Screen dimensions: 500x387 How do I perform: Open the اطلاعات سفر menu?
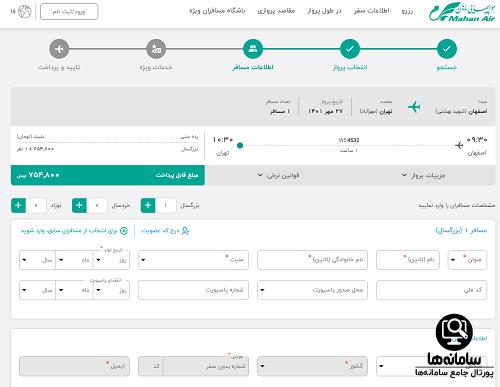click(x=371, y=11)
